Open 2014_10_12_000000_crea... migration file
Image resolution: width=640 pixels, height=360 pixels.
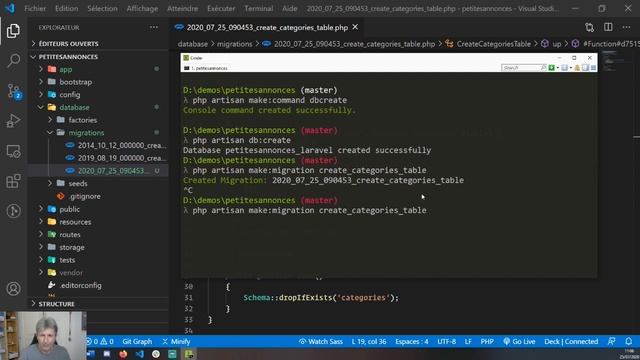pos(116,145)
